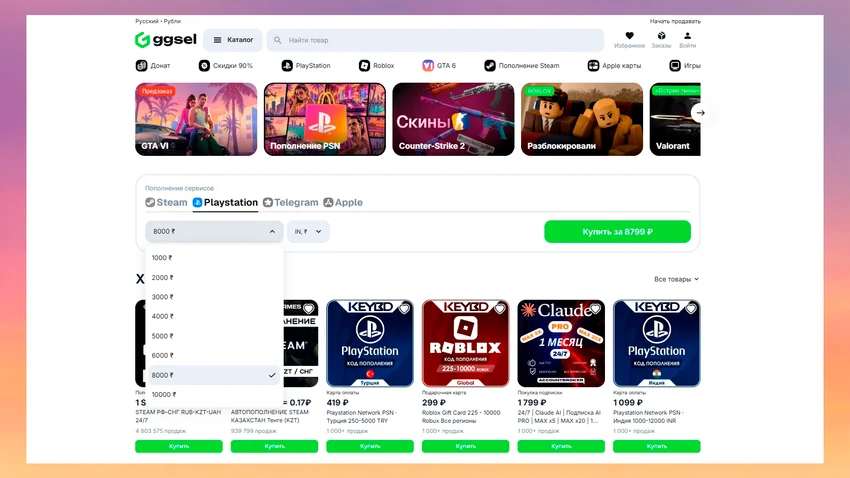Open the GTA VI banner
Screen dimensions: 850x478
coord(196,119)
